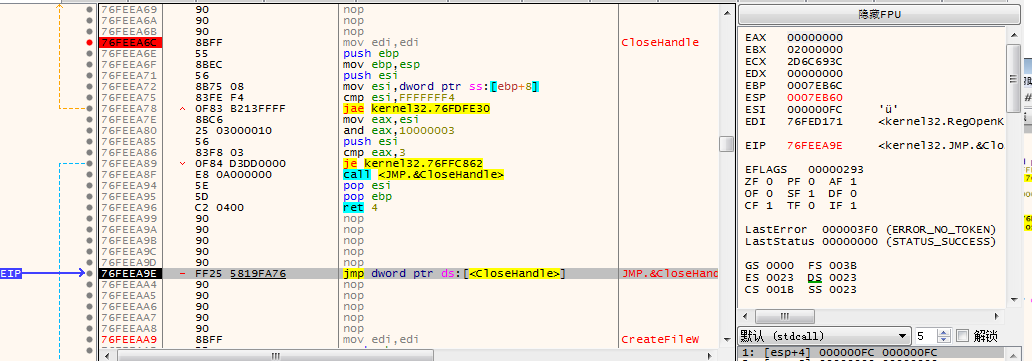Click the TF flag value
The image size is (1032, 361).
pos(812,205)
